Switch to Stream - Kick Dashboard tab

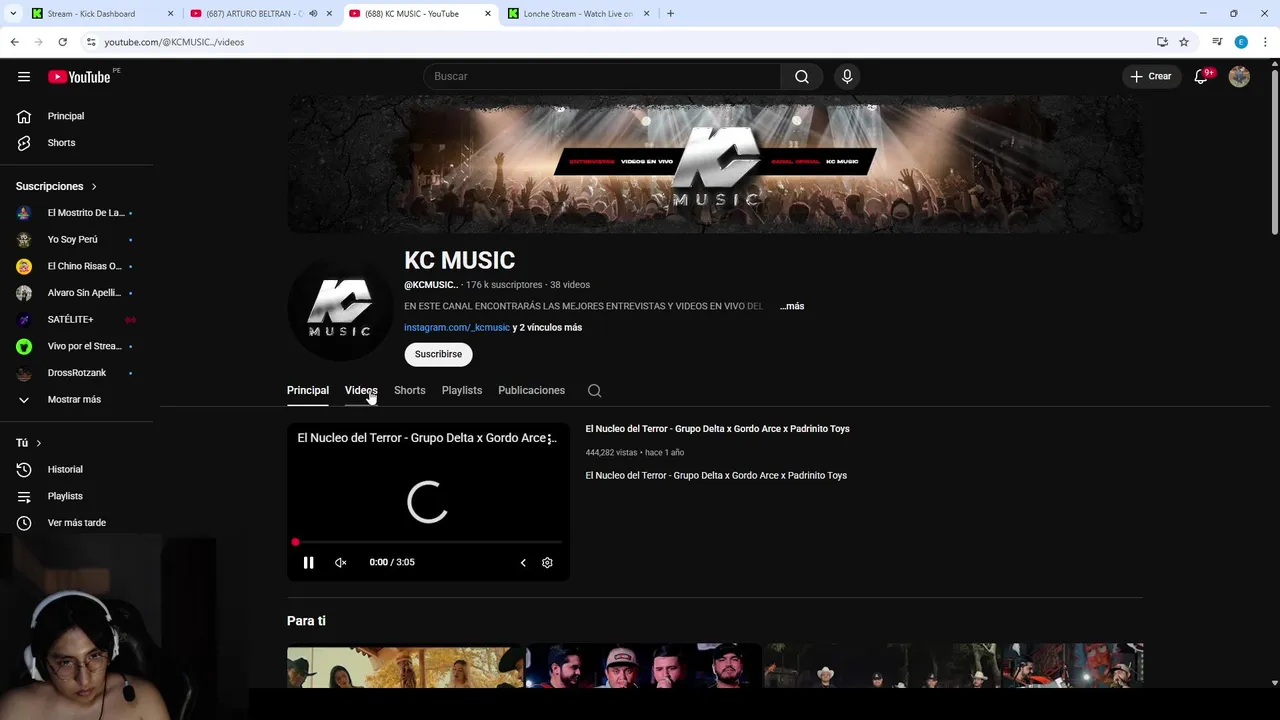[x=91, y=14]
